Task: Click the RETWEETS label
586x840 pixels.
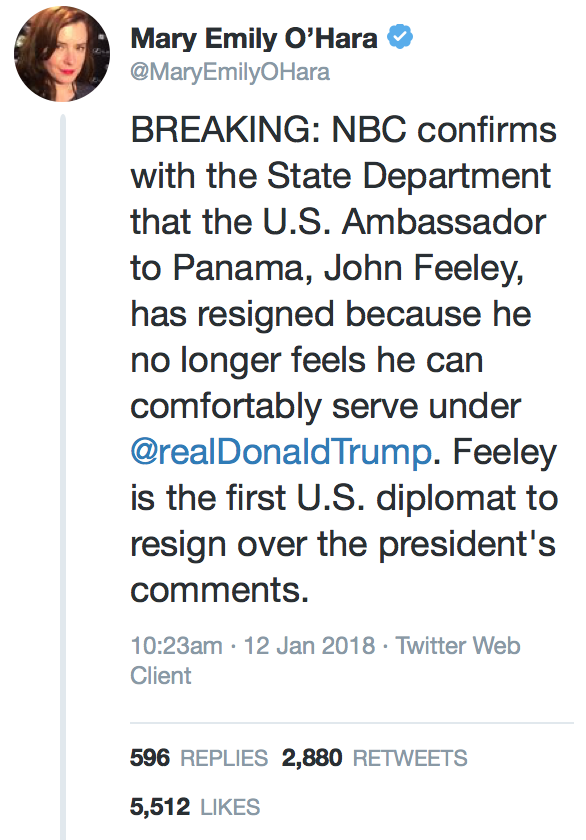Action: tap(410, 759)
